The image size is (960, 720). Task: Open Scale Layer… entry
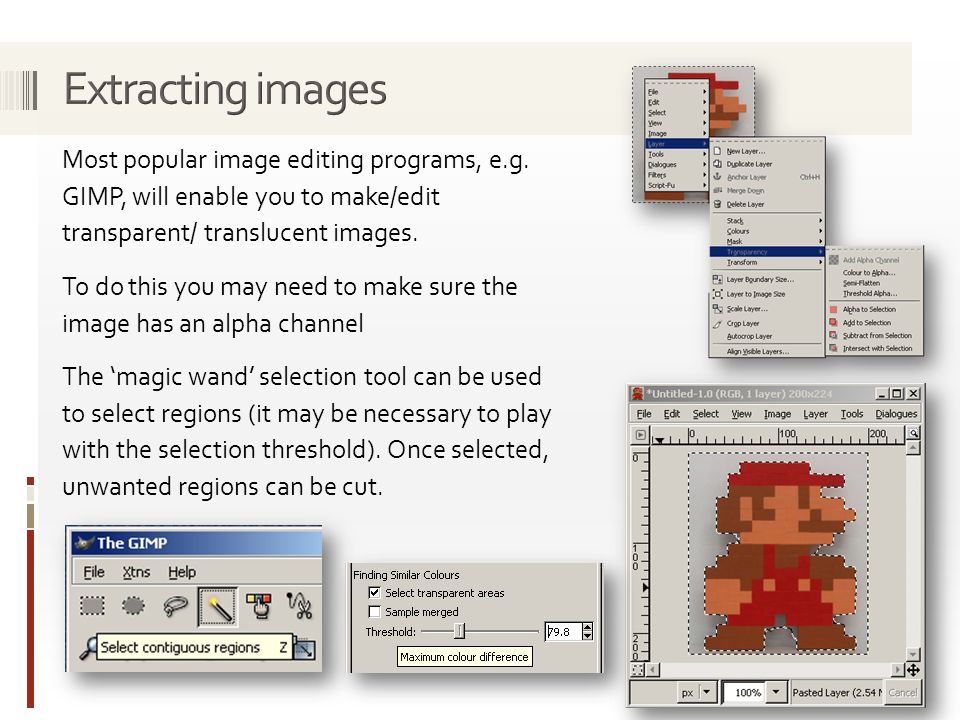coord(747,309)
